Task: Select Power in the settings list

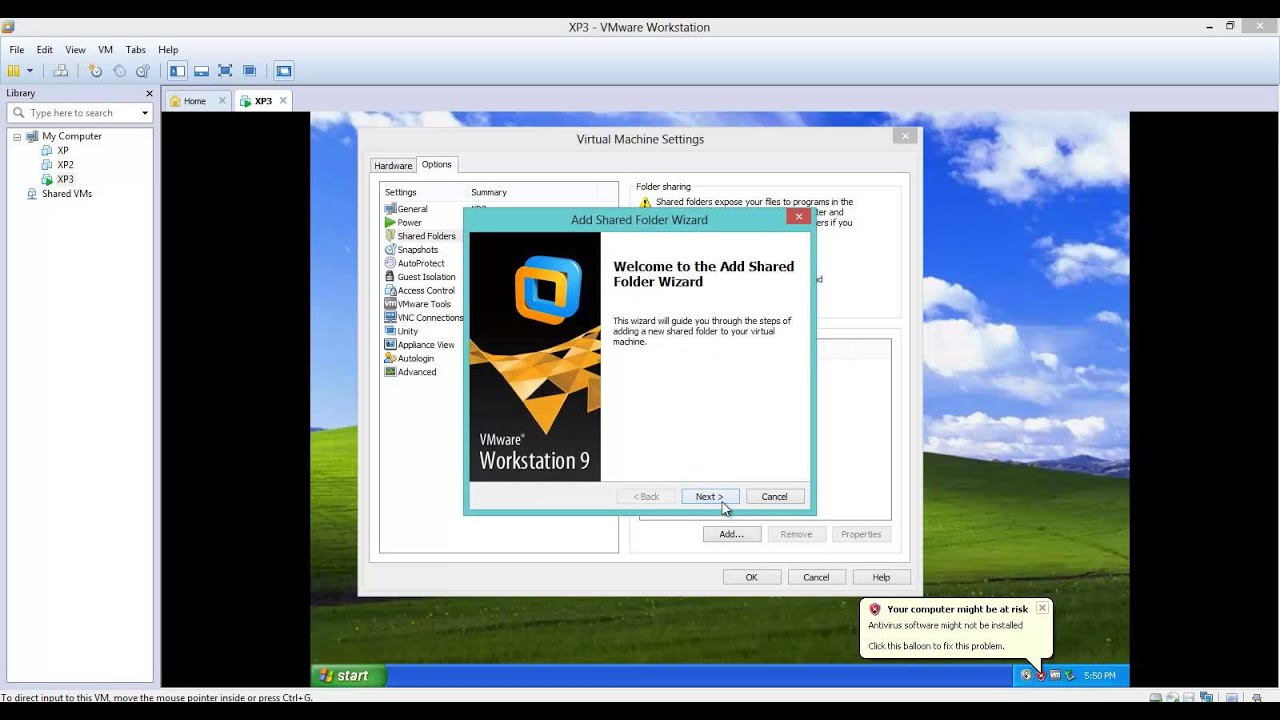Action: click(409, 223)
